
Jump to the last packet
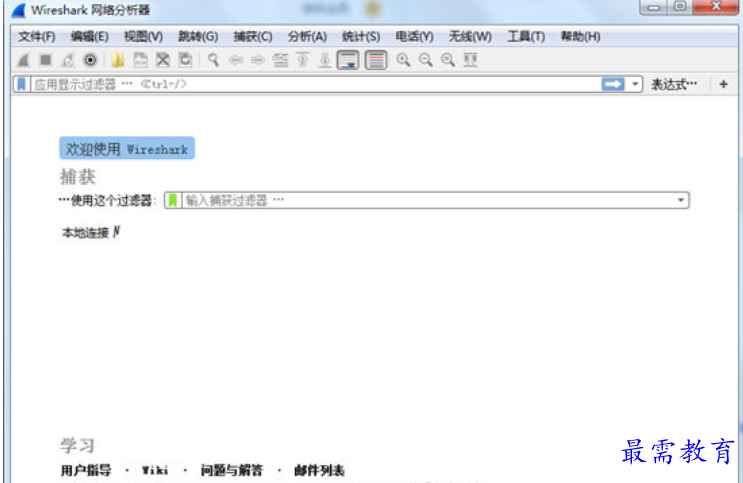pyautogui.click(x=325, y=60)
